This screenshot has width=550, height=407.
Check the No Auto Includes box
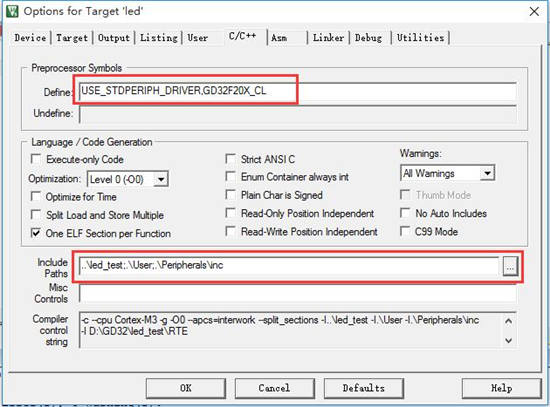[x=405, y=213]
